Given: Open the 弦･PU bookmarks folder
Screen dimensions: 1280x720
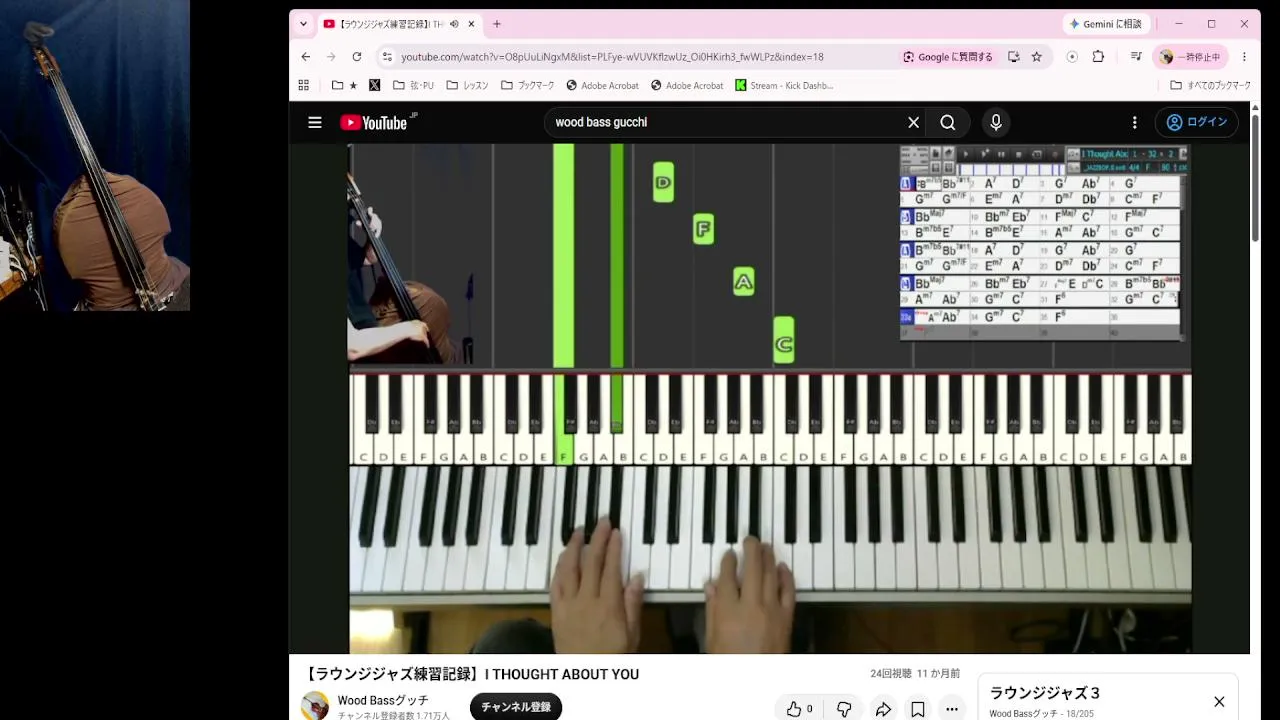Looking at the screenshot, I should pos(413,85).
